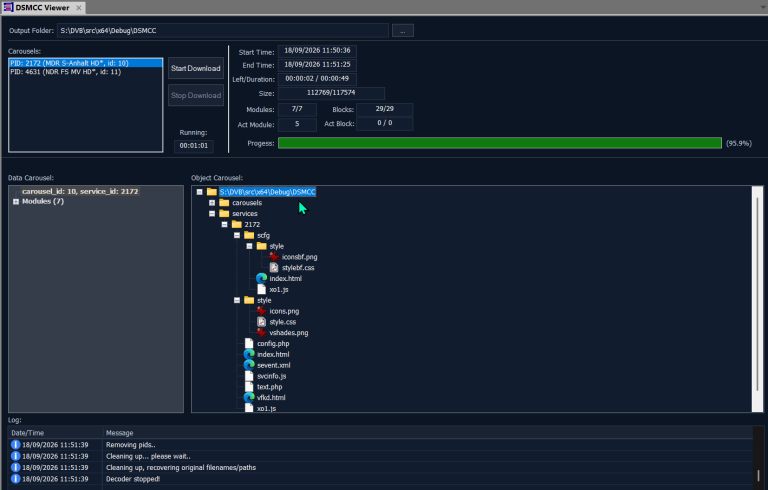The image size is (768, 490).
Task: Click the icons.png image icon
Action: click(262, 311)
